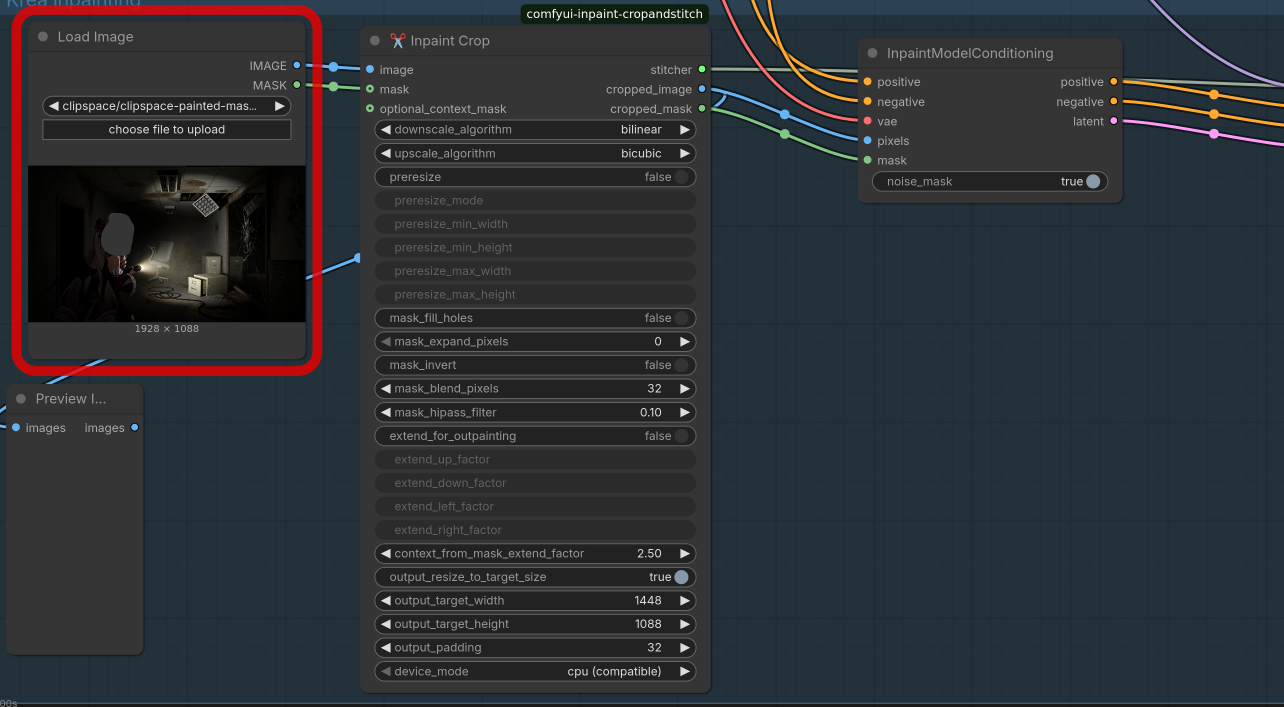
Task: Increase mask_expand_pixels with right arrow
Action: (x=685, y=342)
